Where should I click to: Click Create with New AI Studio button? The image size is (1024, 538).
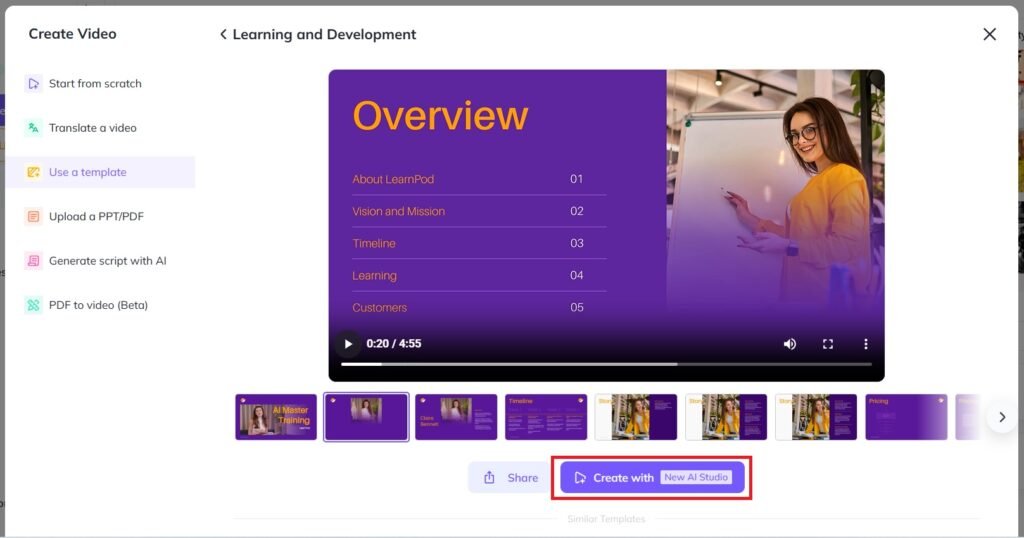pos(652,478)
